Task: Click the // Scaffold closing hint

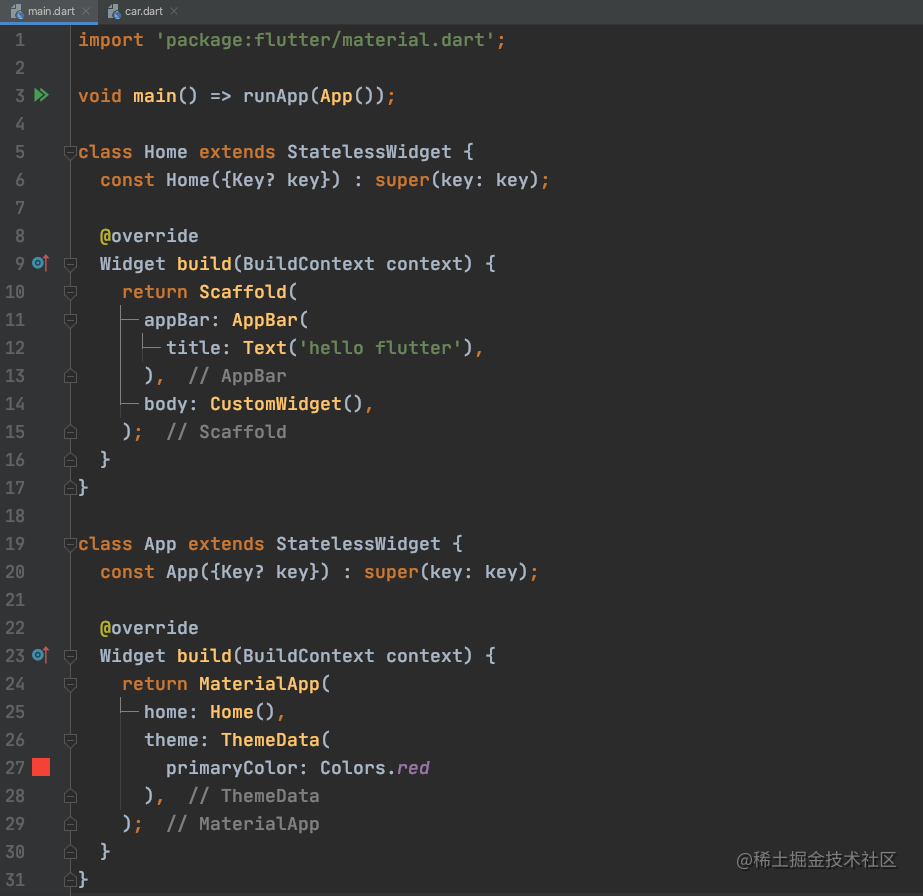Action: tap(227, 432)
